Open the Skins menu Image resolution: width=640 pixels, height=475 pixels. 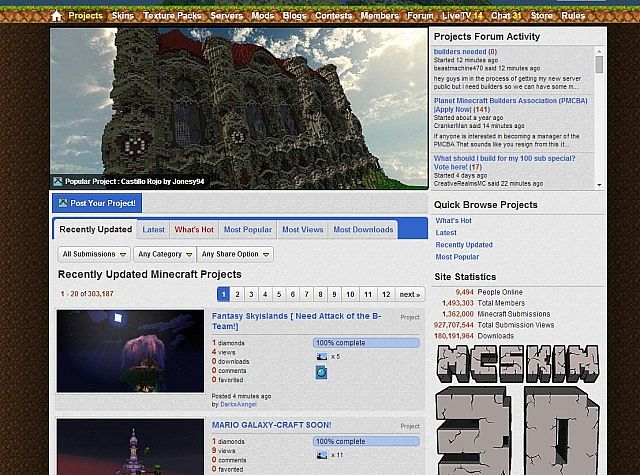[x=122, y=16]
